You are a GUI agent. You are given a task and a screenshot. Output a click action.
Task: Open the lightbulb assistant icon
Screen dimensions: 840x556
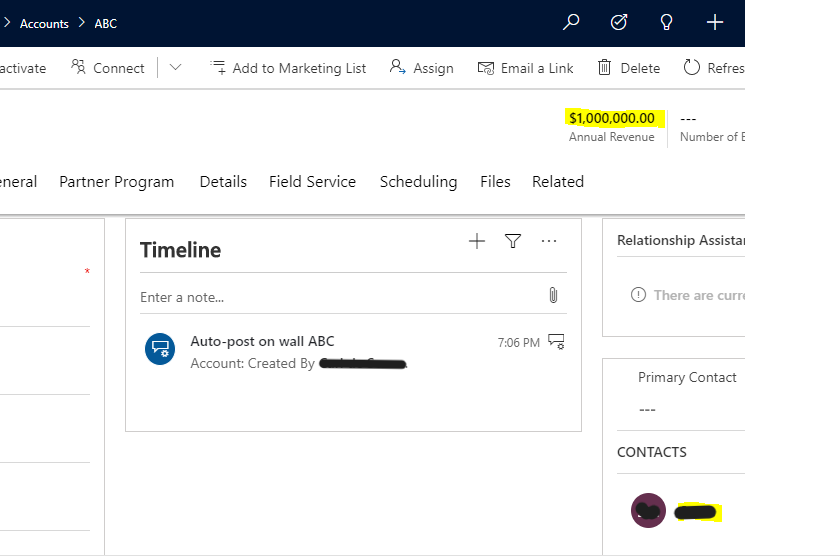pyautogui.click(x=667, y=22)
